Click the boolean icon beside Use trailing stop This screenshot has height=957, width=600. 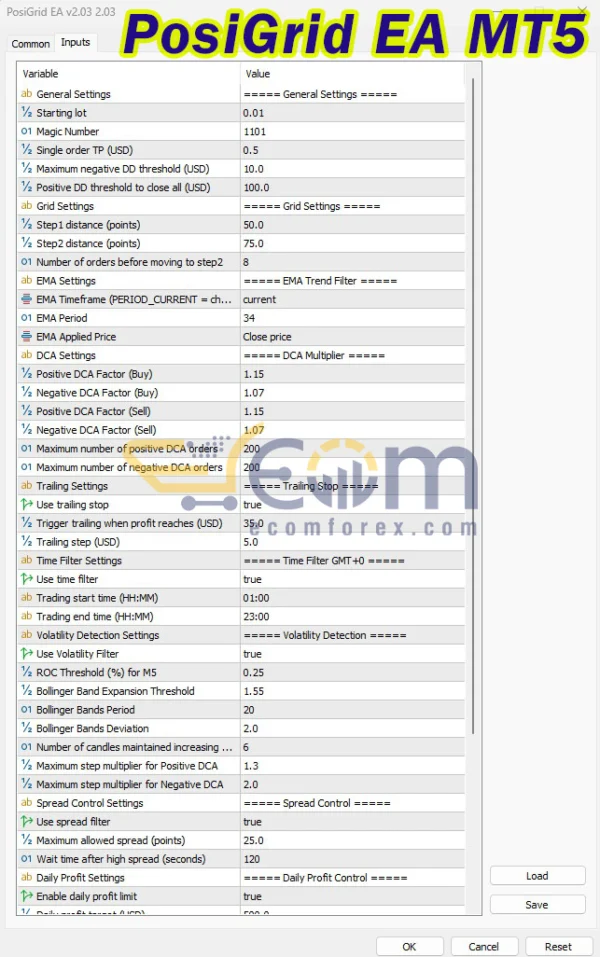point(27,505)
